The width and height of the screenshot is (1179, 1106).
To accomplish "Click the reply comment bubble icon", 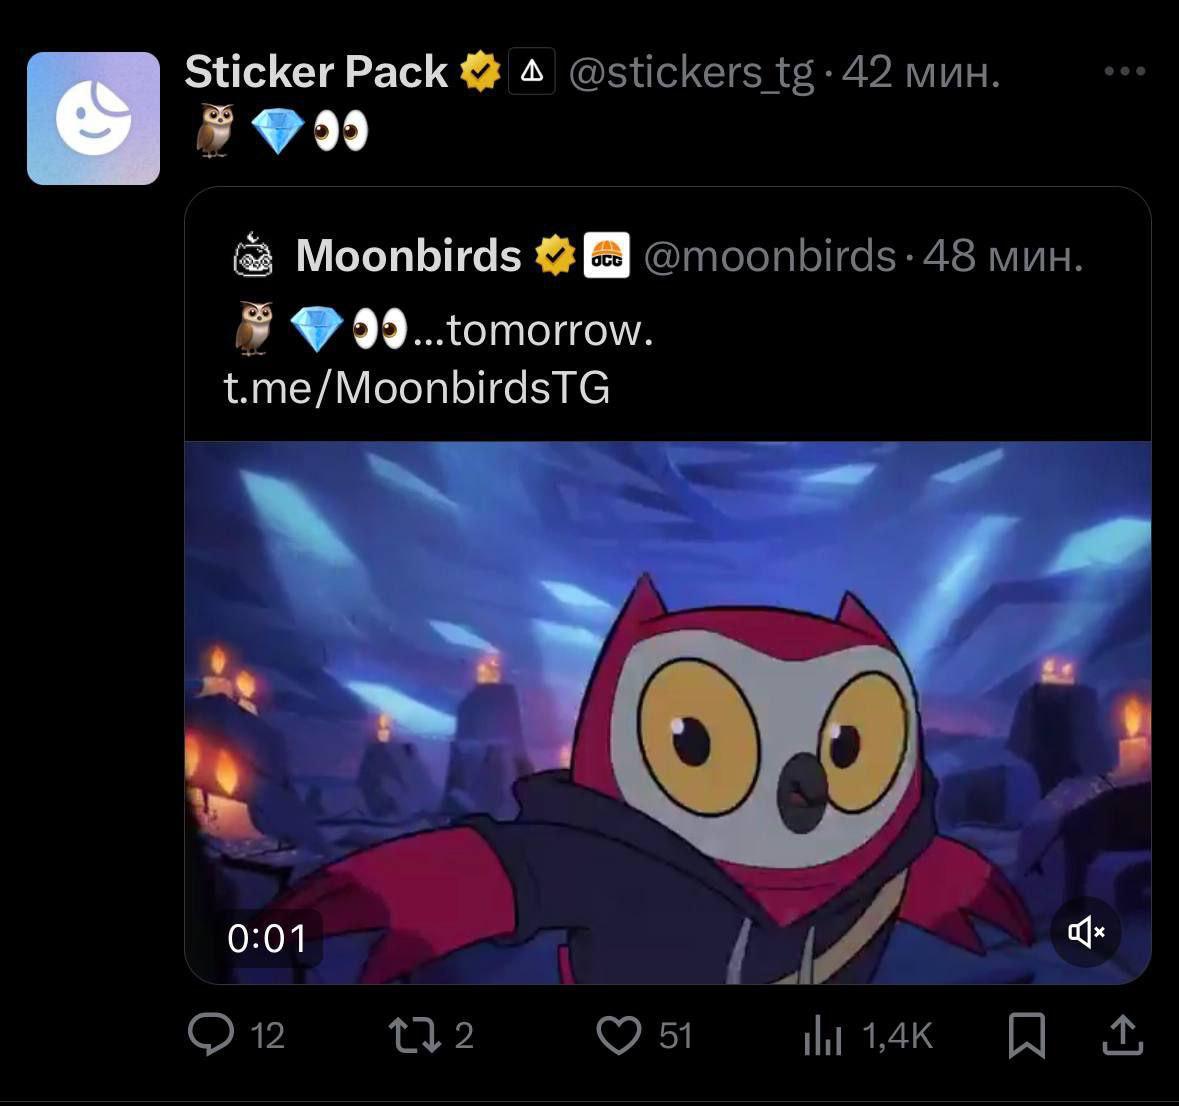I will tap(211, 1035).
